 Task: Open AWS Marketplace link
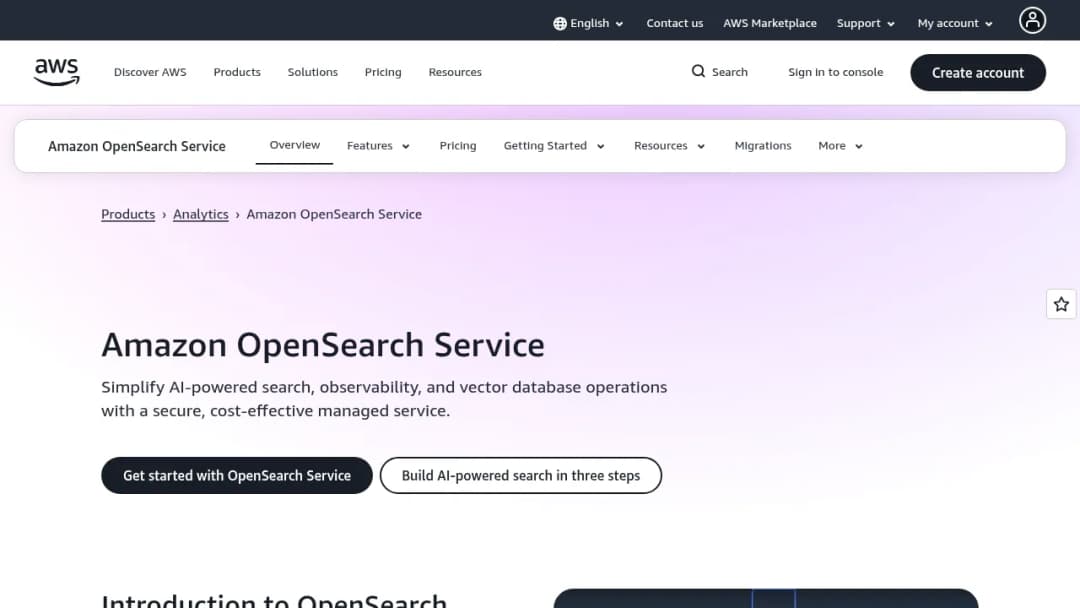[769, 23]
